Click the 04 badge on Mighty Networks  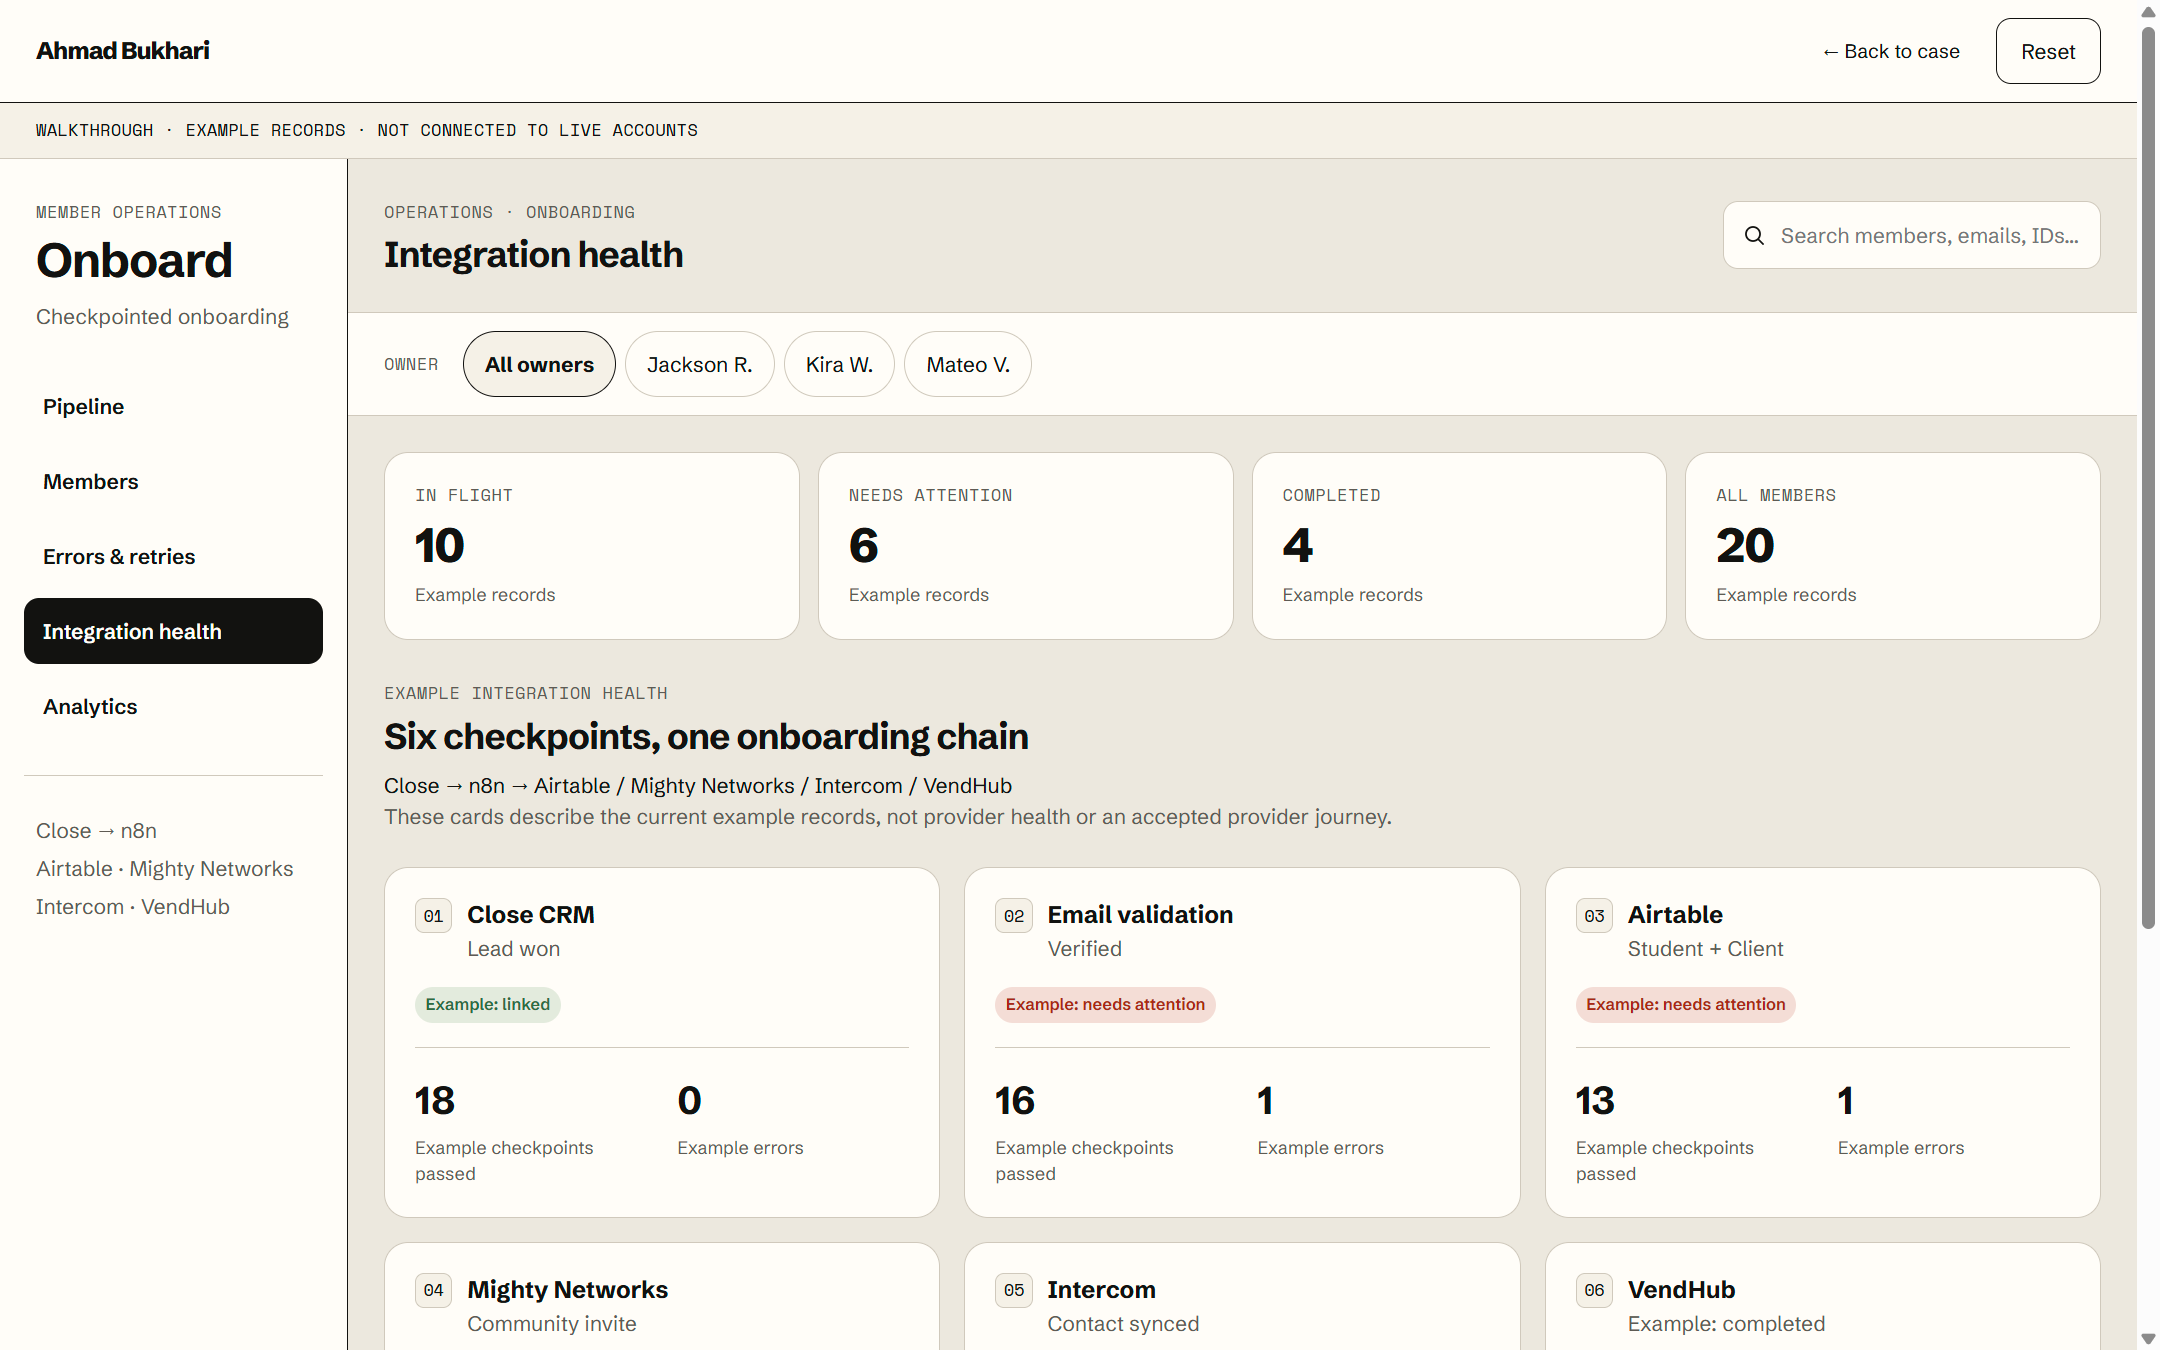(433, 1290)
